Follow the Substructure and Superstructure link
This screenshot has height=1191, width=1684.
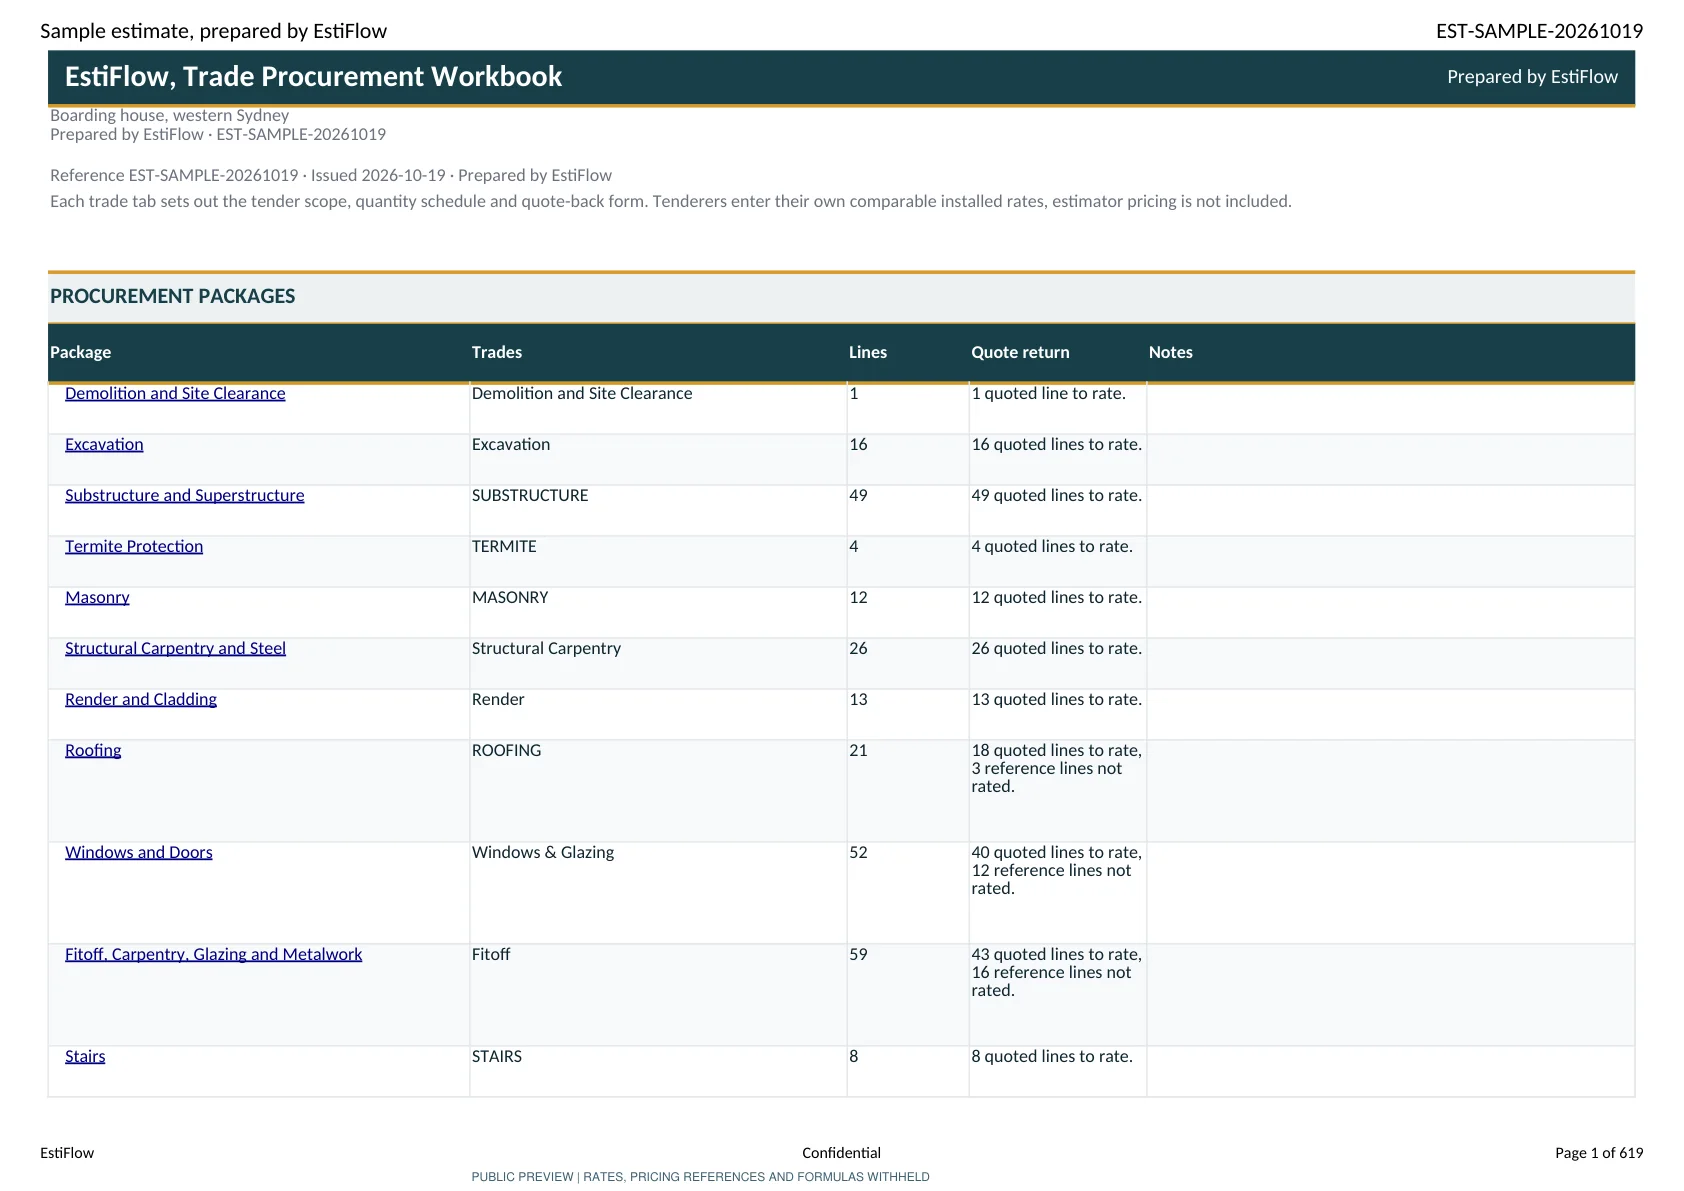[185, 495]
